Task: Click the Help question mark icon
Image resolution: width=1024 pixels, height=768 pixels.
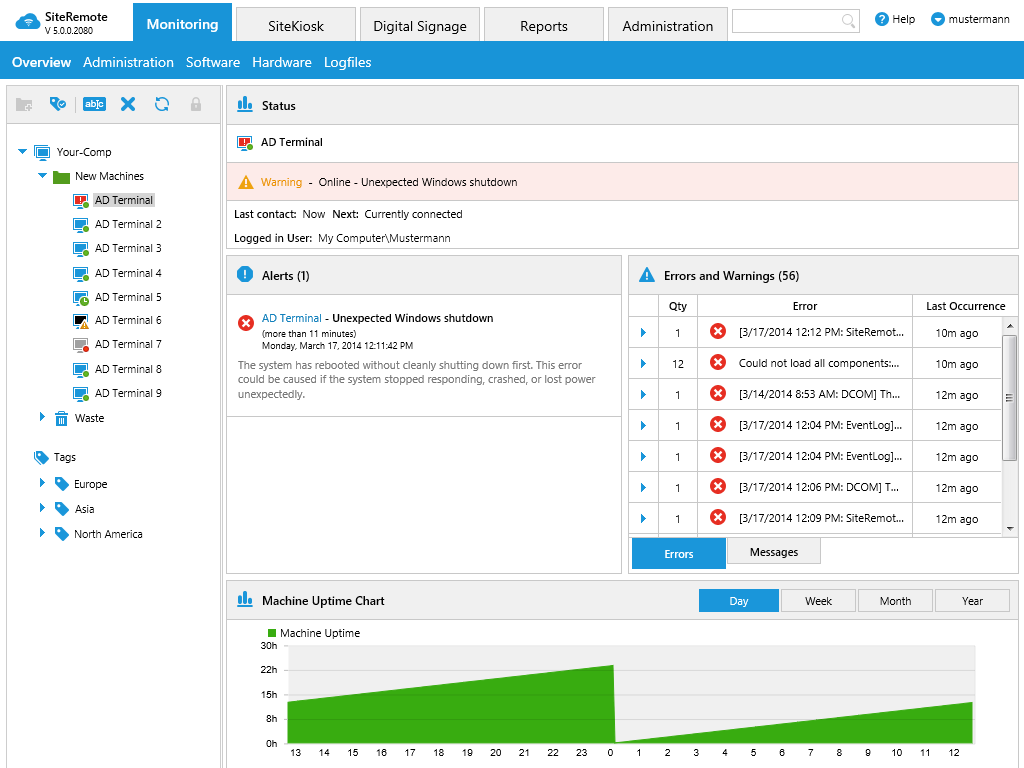Action: [882, 19]
